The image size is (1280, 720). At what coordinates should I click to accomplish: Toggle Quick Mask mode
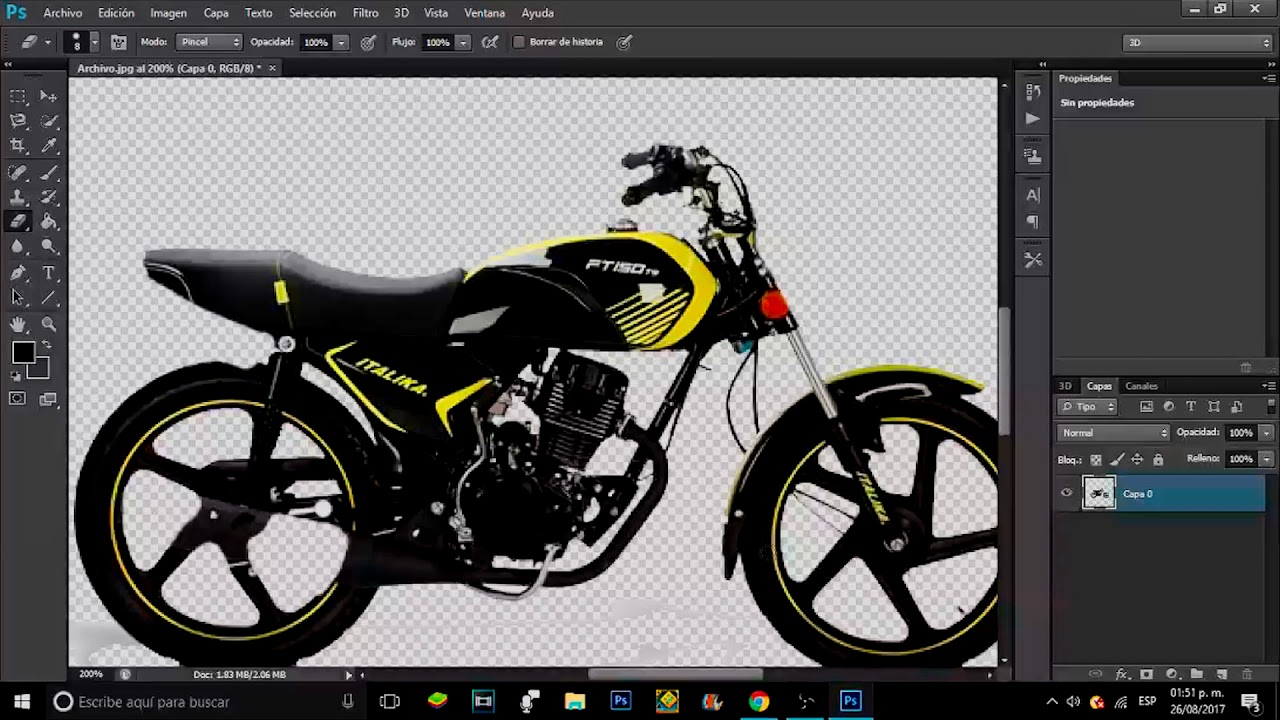tap(18, 399)
